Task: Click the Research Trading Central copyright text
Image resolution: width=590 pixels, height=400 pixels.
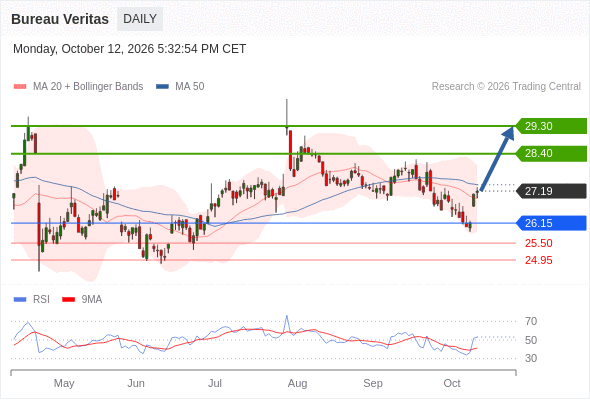Action: point(506,87)
